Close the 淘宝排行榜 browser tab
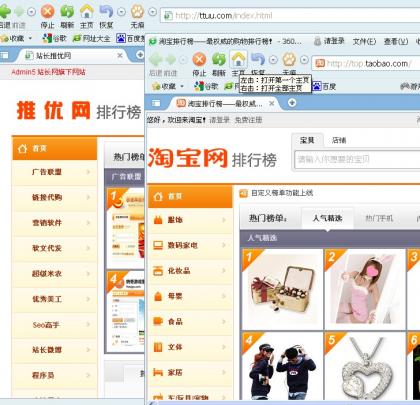The image size is (420, 405). click(x=272, y=103)
